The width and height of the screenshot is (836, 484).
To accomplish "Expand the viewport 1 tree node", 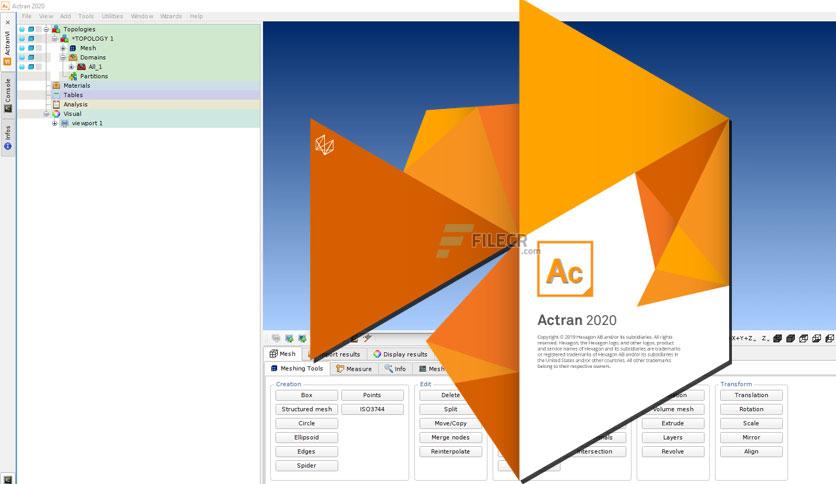I will (x=54, y=123).
